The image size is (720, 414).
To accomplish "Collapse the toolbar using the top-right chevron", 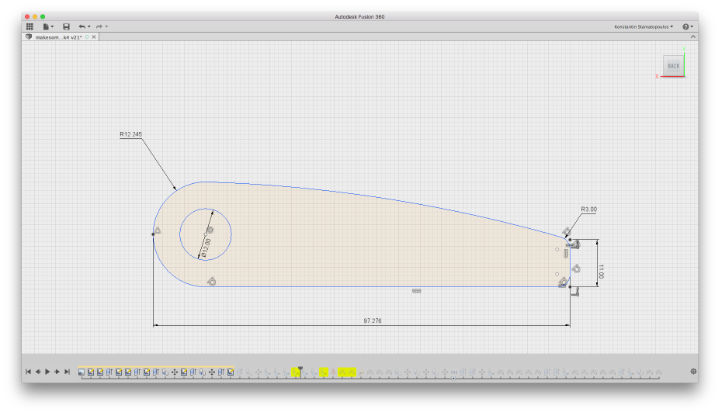I will click(693, 37).
